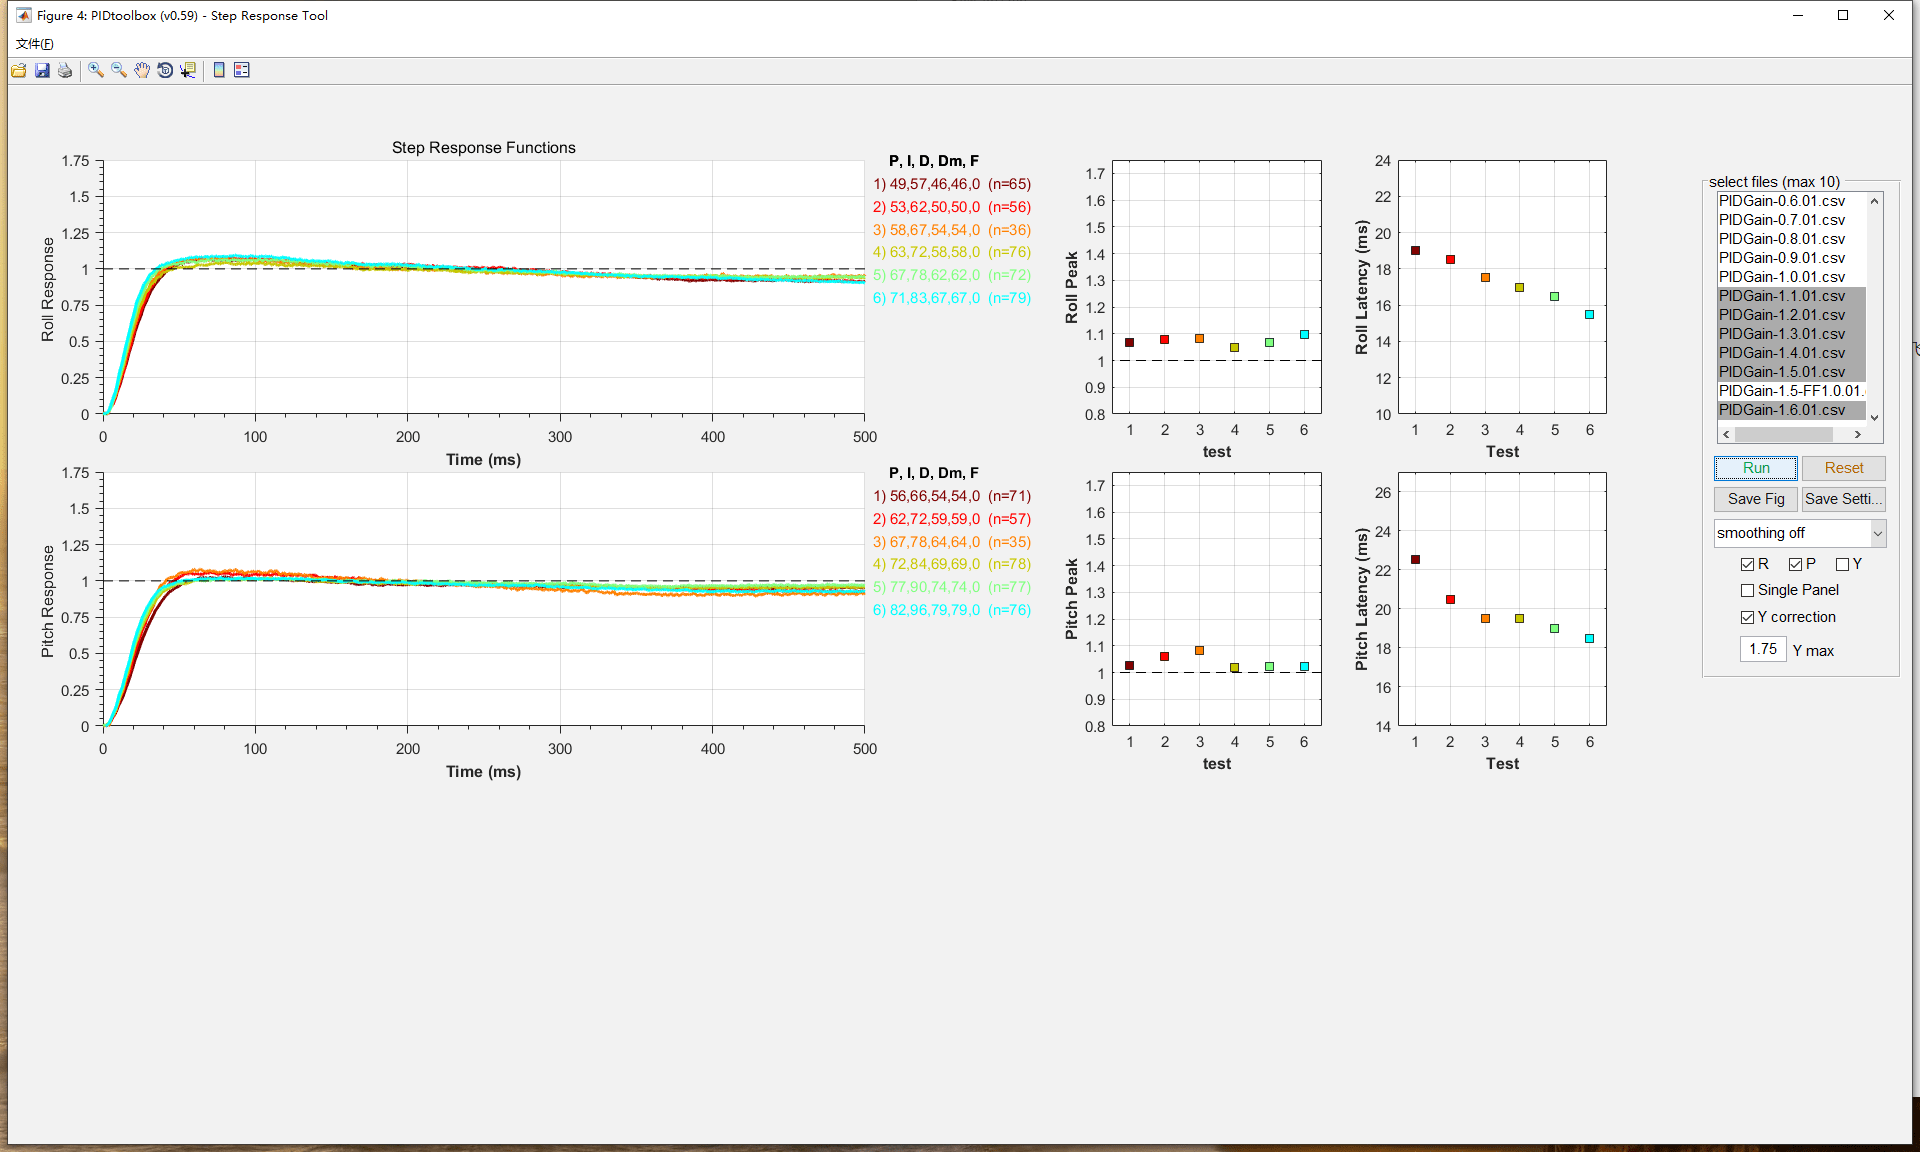Save the figure with the floppy disk icon
The width and height of the screenshot is (1920, 1152).
click(x=42, y=70)
